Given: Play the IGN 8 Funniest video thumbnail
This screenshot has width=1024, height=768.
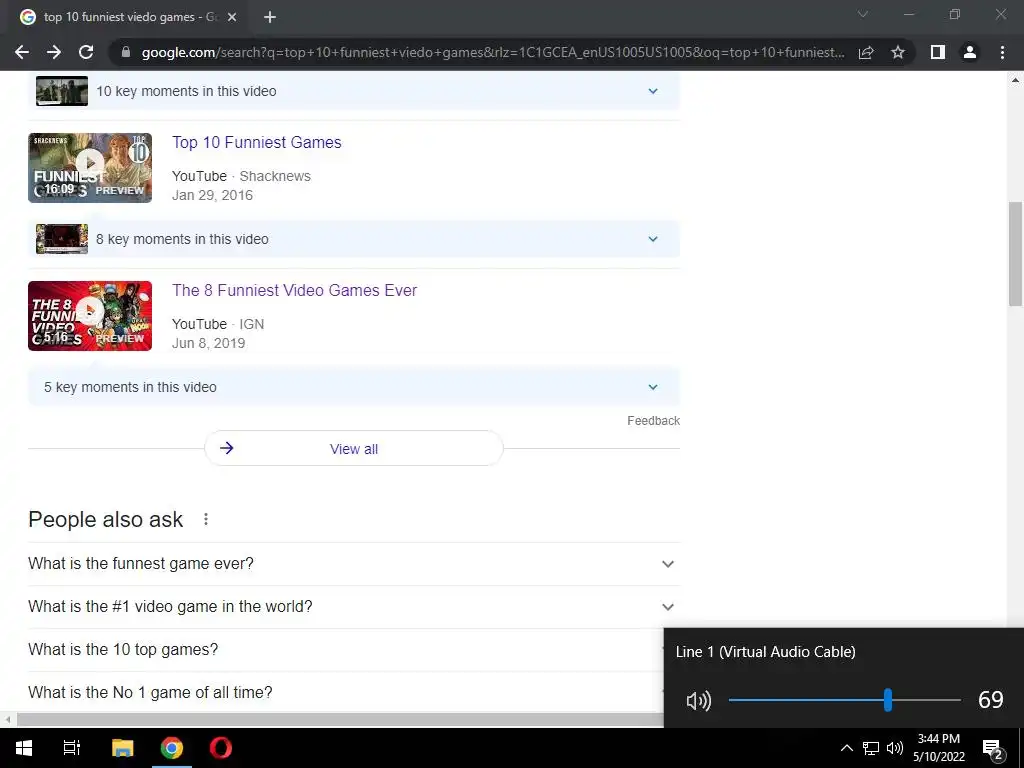Looking at the screenshot, I should pos(90,316).
